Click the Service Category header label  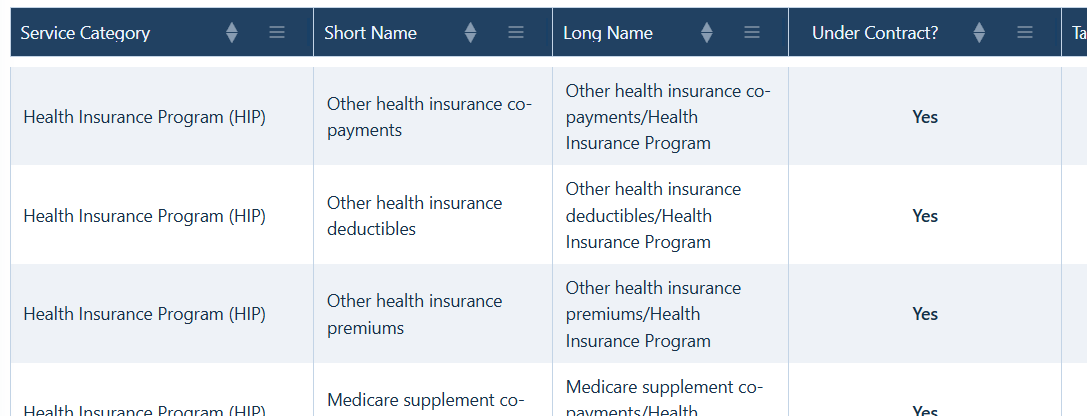click(x=85, y=33)
